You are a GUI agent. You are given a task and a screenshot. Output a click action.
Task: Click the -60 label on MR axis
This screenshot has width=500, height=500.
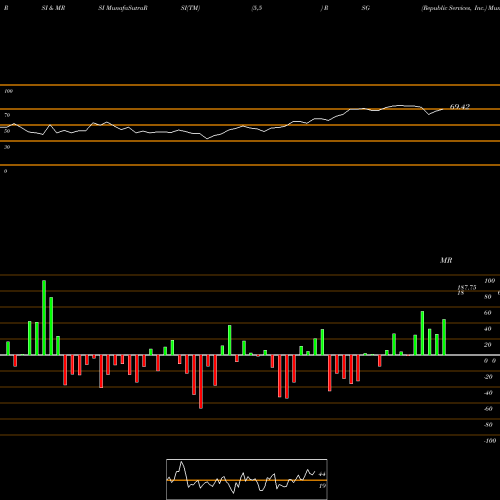(488, 409)
